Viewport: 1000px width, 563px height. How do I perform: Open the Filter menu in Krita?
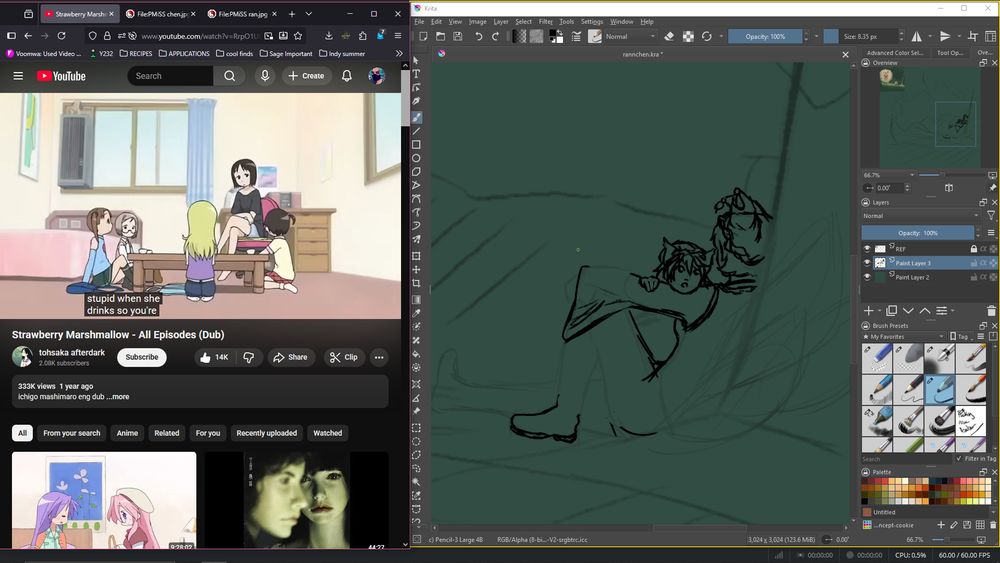point(545,22)
